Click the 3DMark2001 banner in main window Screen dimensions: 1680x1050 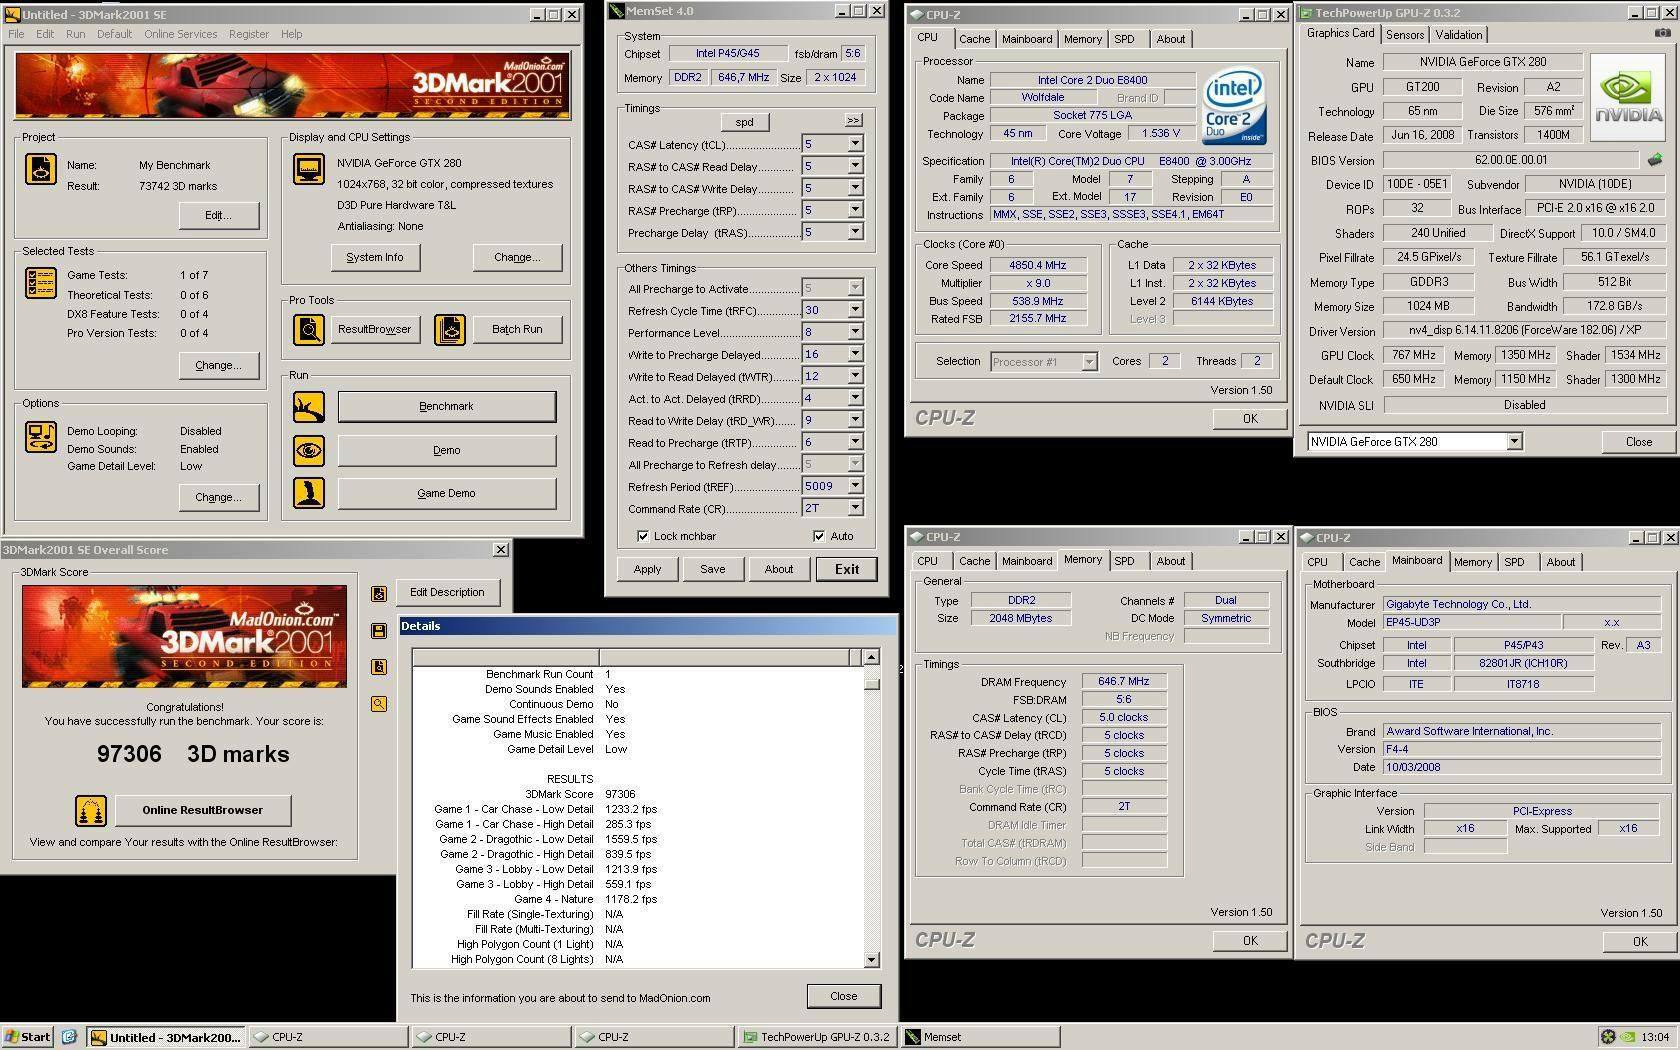click(x=292, y=86)
